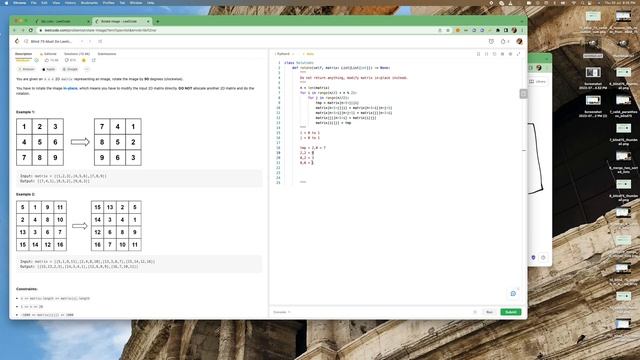Expand more company tags ellipsis
Viewport: 640px width, 360px height.
87,69
